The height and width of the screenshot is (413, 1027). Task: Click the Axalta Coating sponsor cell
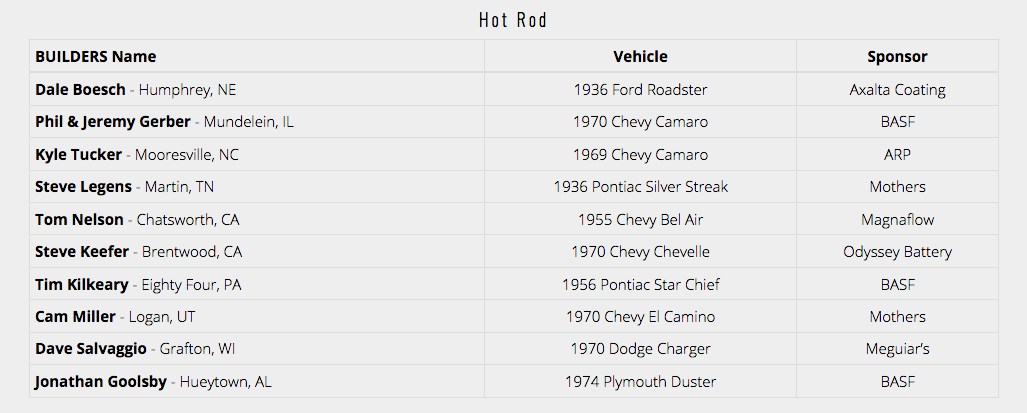coord(897,90)
